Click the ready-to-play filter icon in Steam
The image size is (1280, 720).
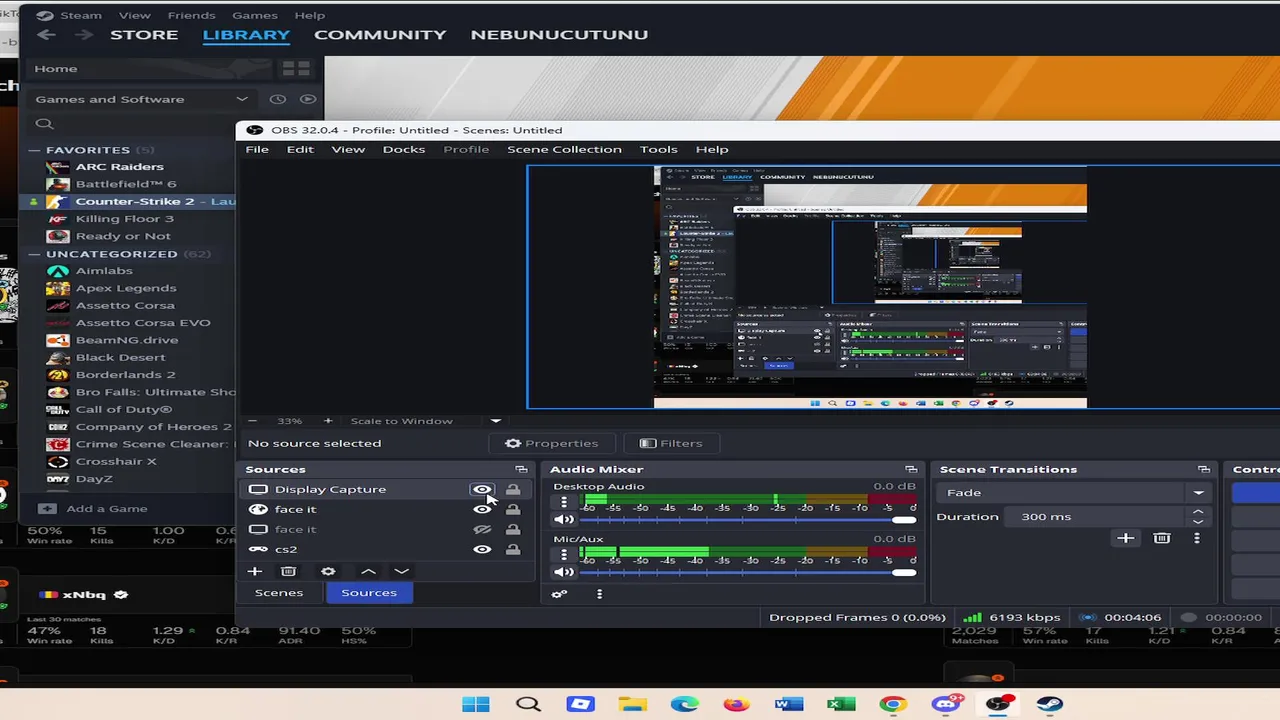308,99
